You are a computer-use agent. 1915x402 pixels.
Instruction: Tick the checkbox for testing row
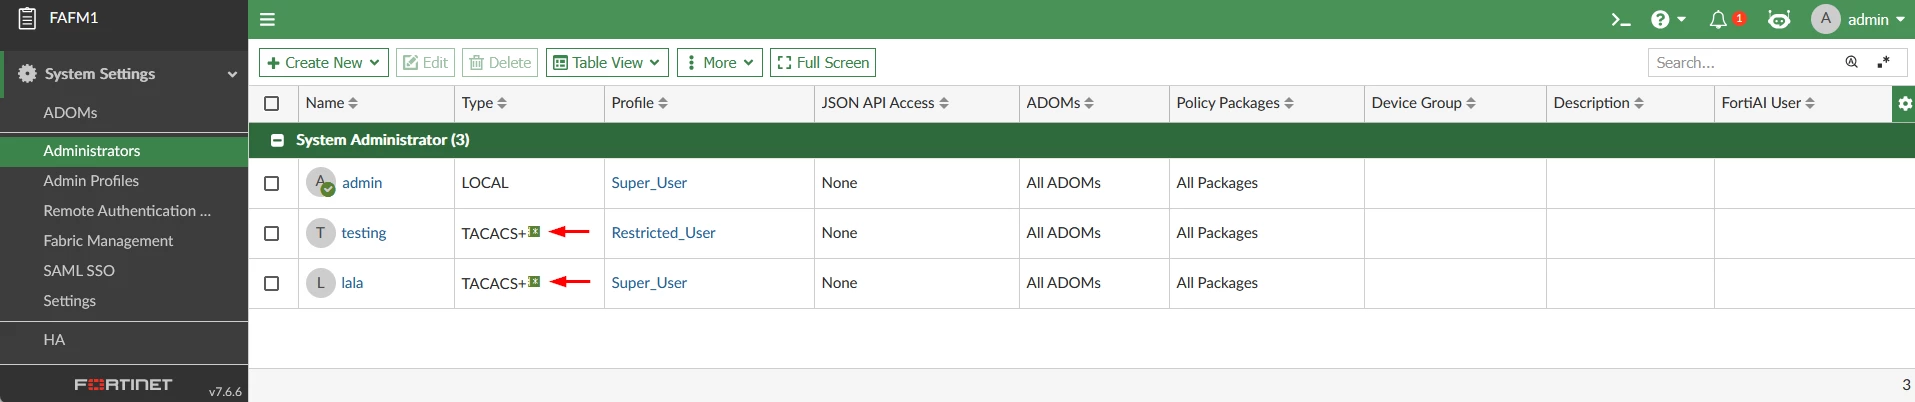tap(271, 233)
